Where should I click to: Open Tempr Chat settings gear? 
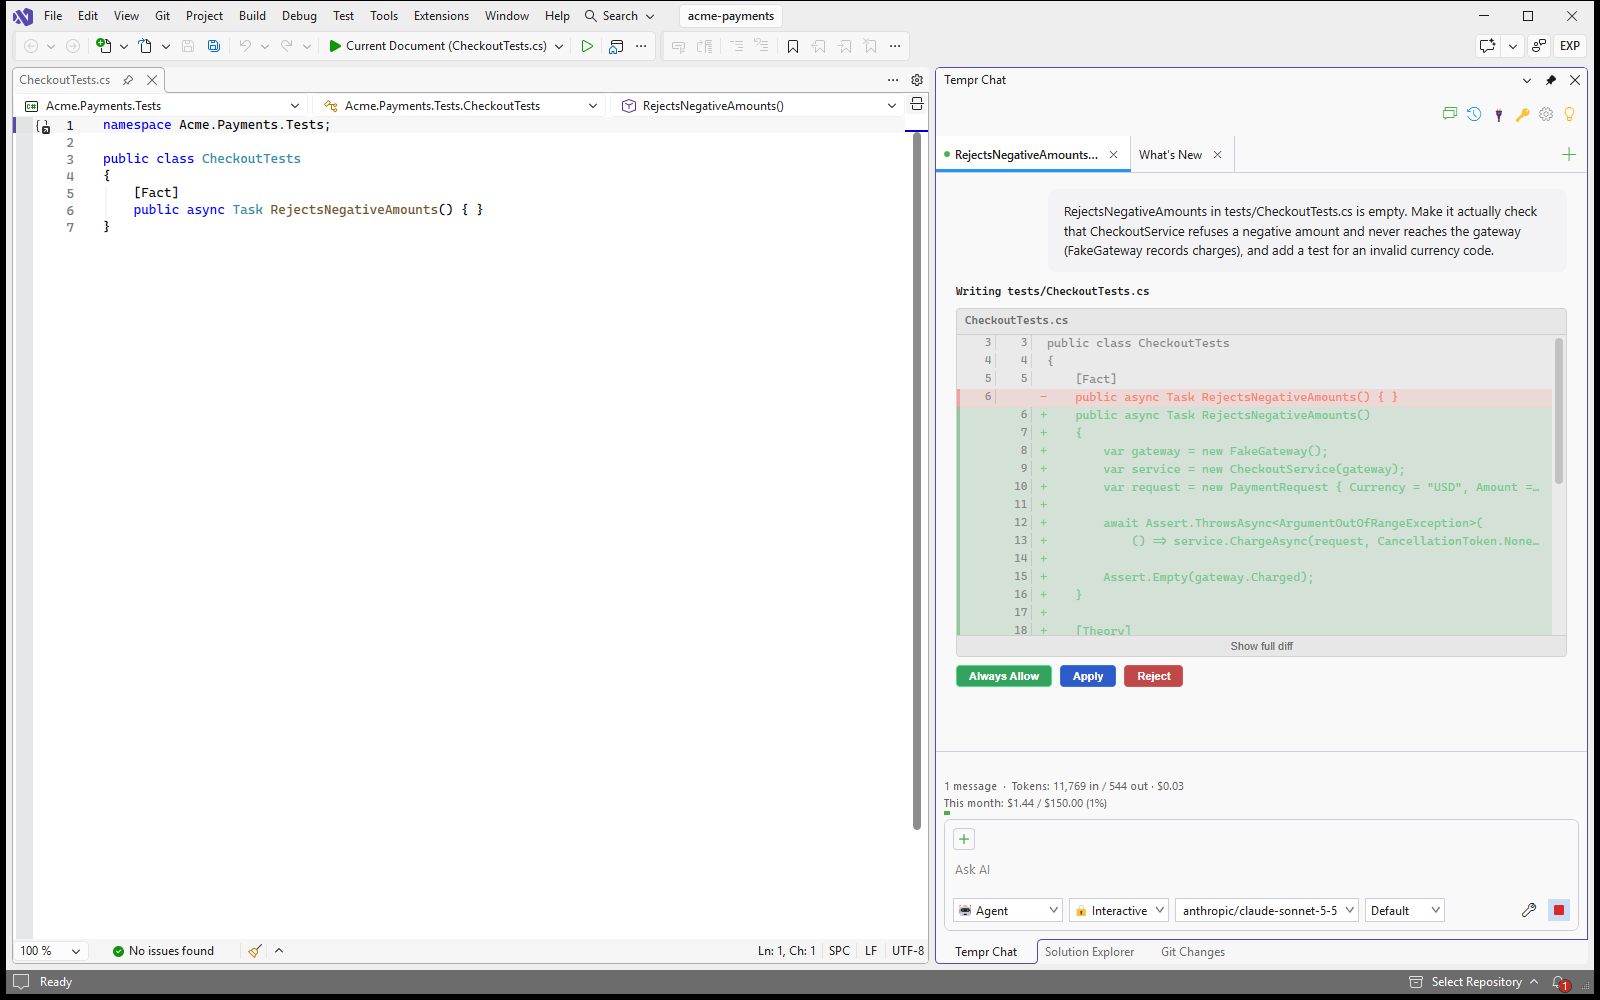(x=1546, y=114)
